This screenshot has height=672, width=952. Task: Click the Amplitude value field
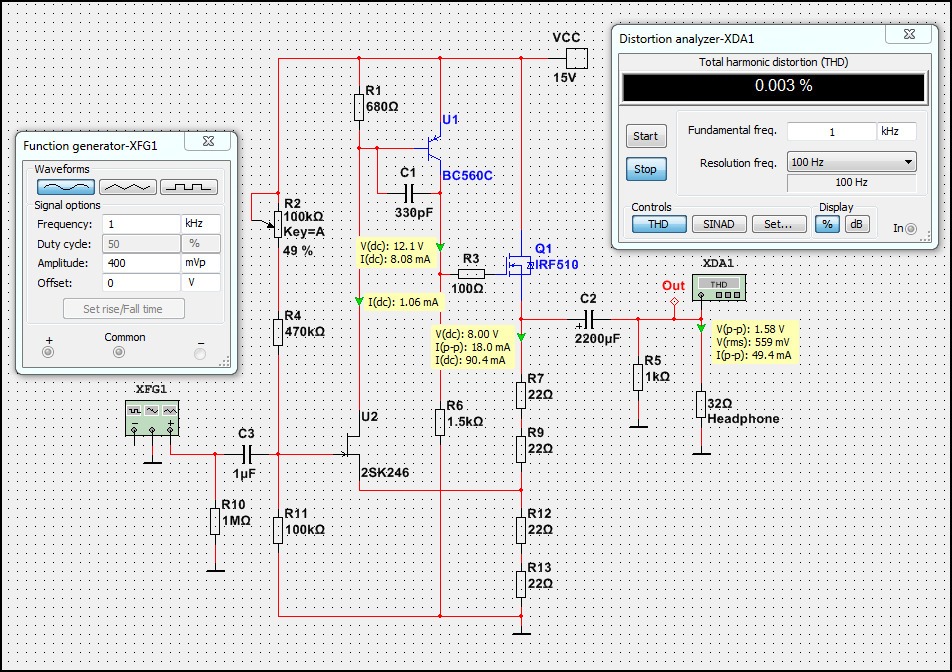(x=141, y=263)
